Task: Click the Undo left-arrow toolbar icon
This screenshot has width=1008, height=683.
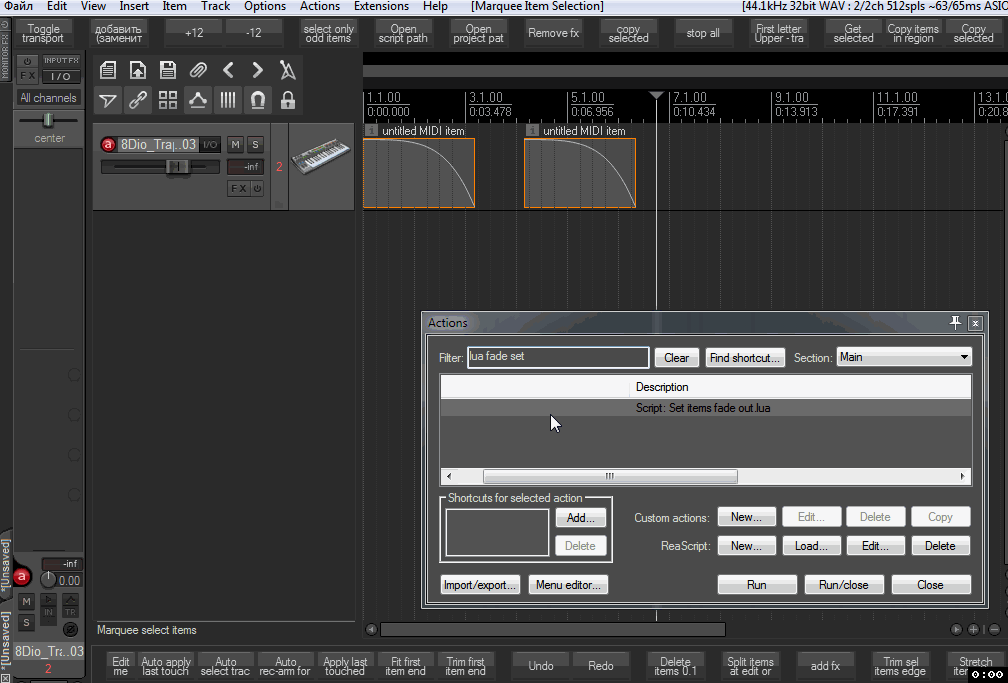Action: click(x=228, y=70)
